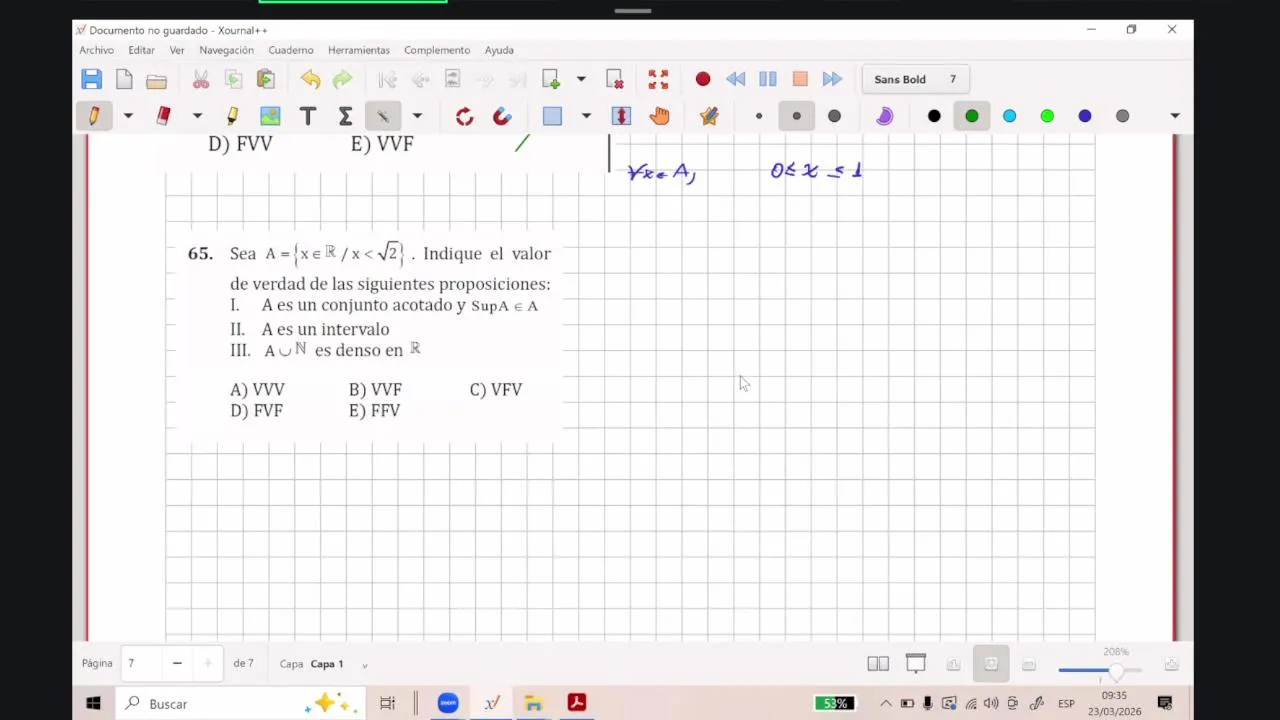This screenshot has height=720, width=1280.
Task: Select the Vertical Space tool
Action: coord(621,116)
